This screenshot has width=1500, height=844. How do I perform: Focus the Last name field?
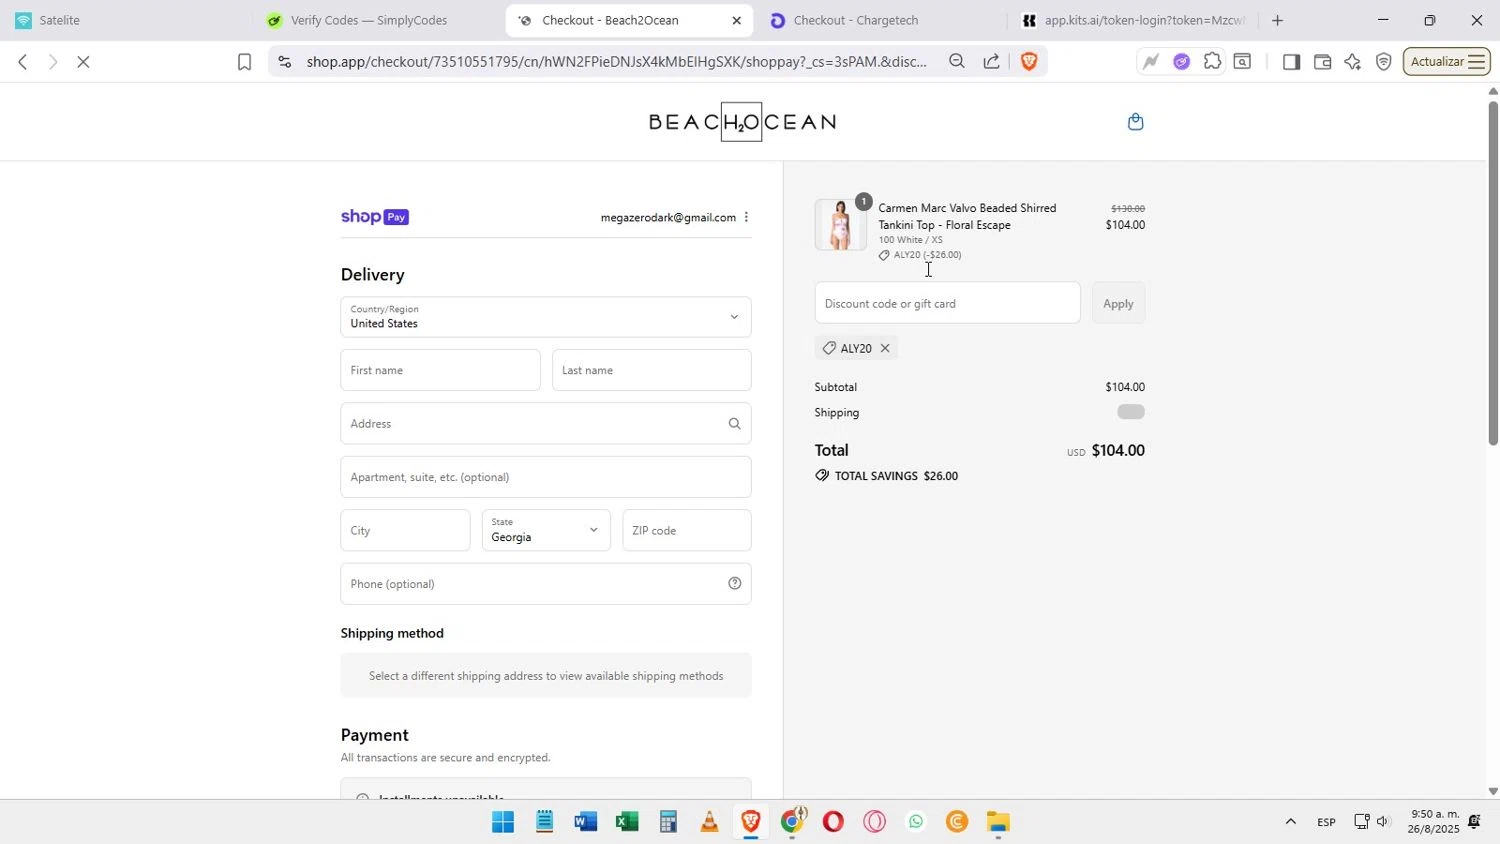click(652, 370)
